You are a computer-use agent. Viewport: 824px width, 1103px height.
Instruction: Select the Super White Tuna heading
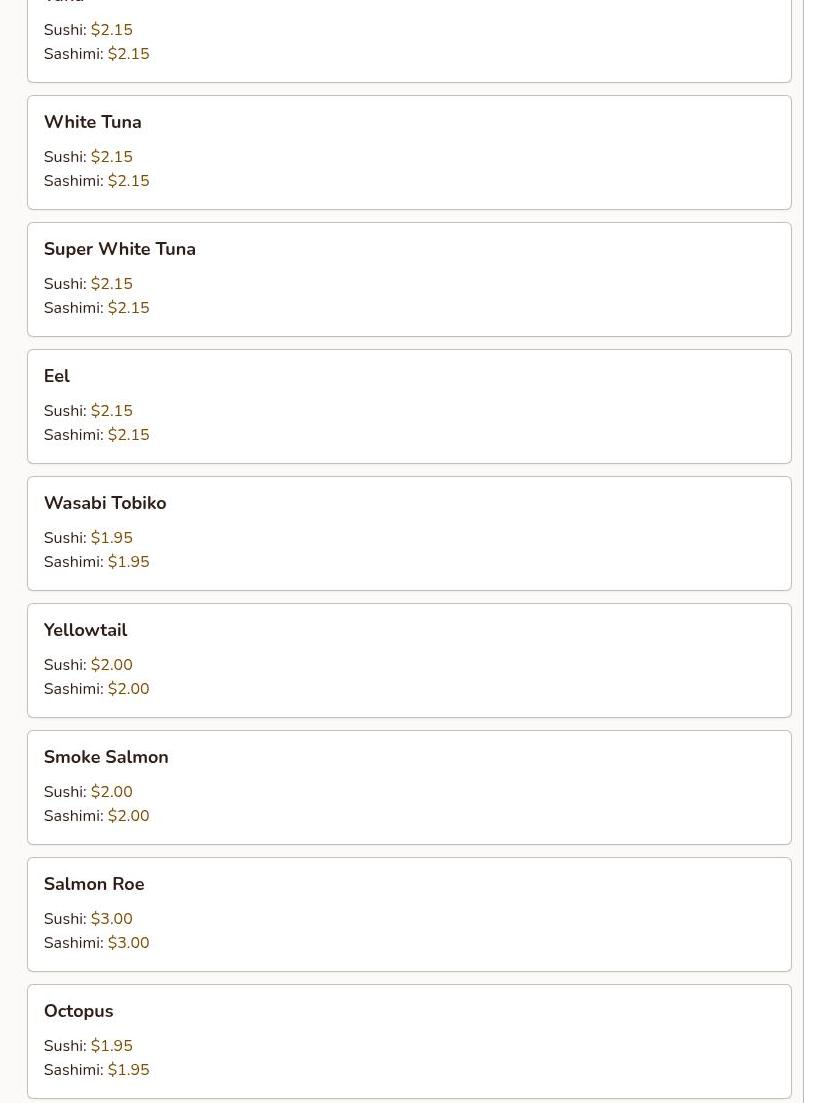120,249
